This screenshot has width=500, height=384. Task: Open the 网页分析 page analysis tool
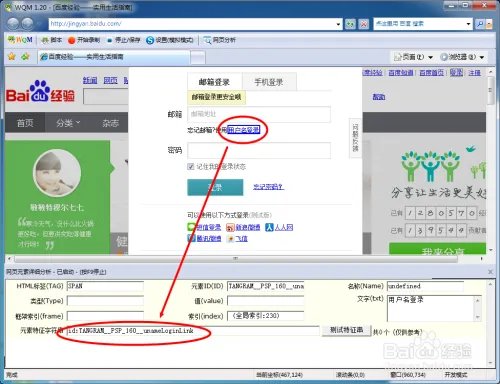point(220,40)
